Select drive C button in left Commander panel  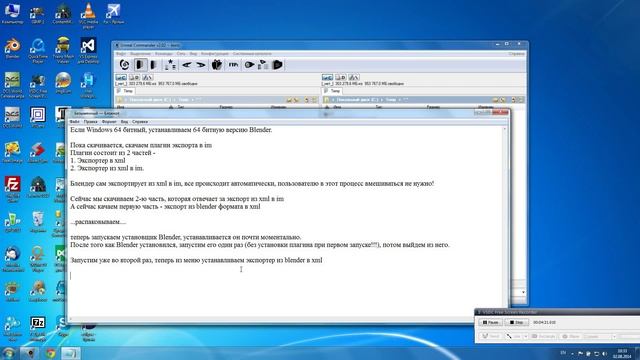click(x=121, y=77)
